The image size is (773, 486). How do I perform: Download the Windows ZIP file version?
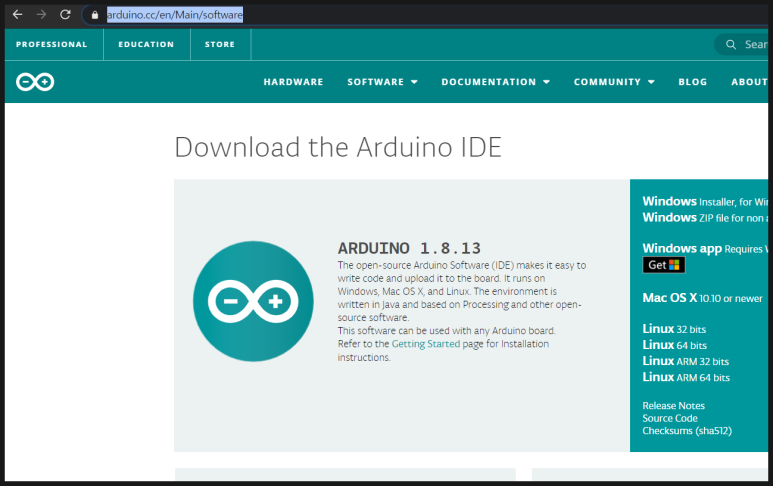[705, 217]
